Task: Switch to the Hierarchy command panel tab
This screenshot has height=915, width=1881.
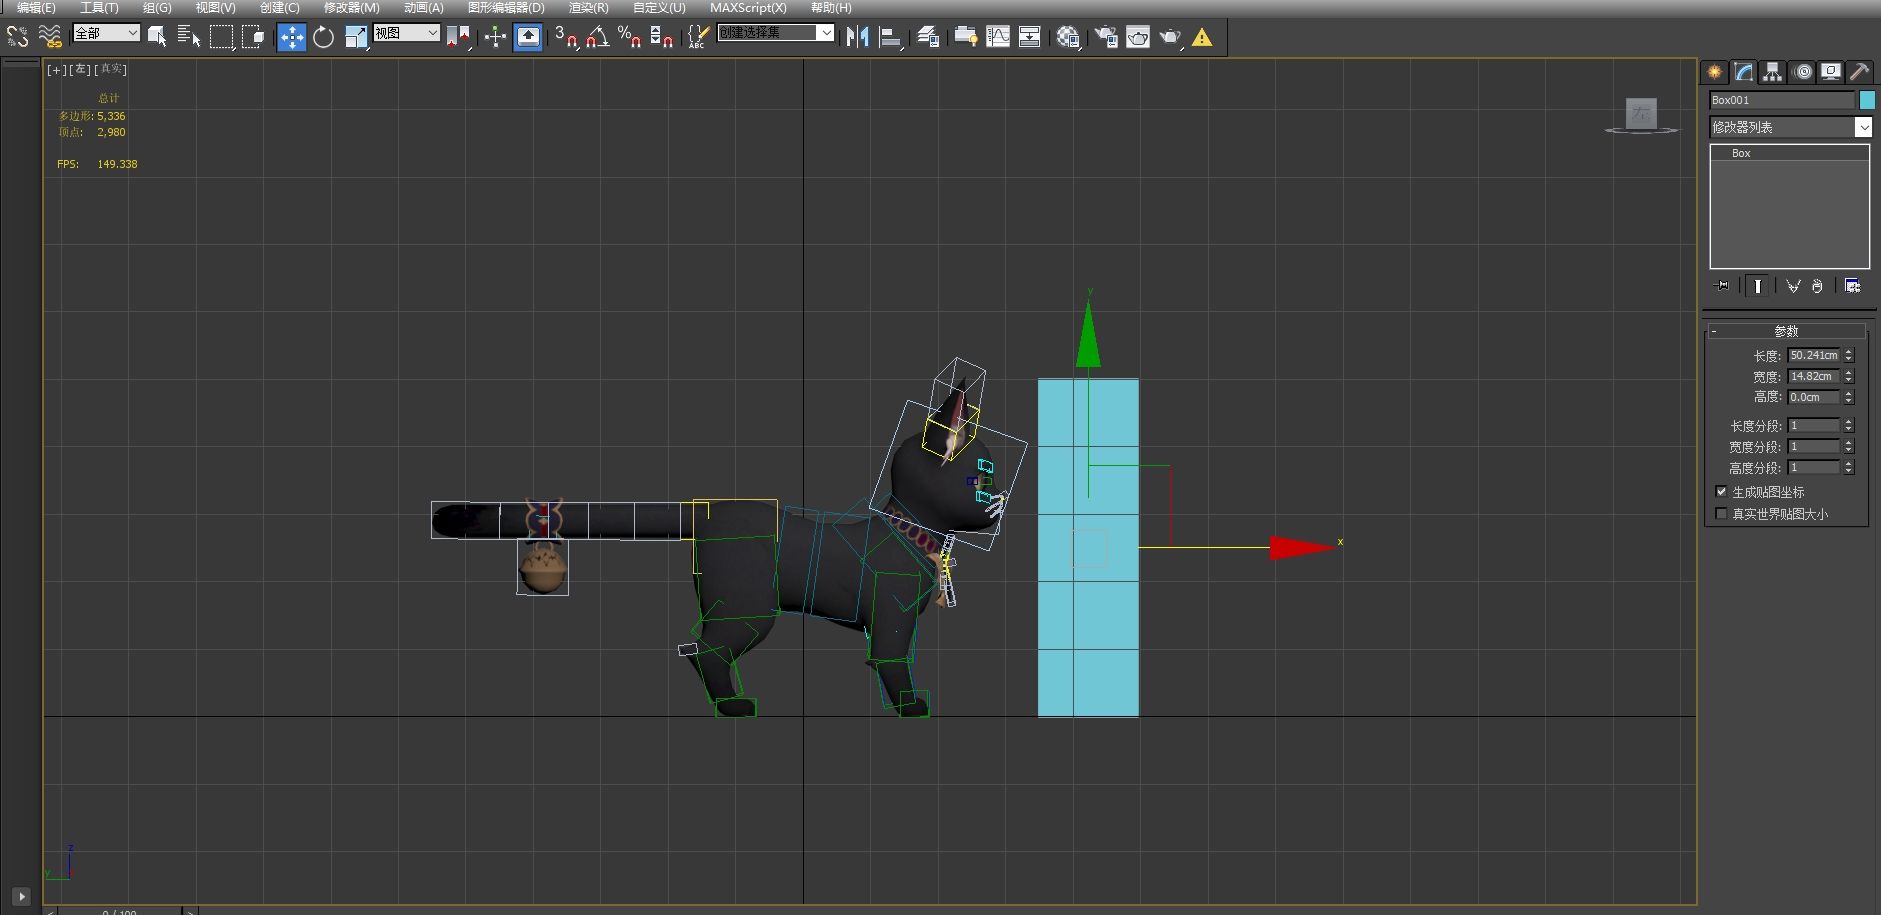Action: pyautogui.click(x=1773, y=72)
